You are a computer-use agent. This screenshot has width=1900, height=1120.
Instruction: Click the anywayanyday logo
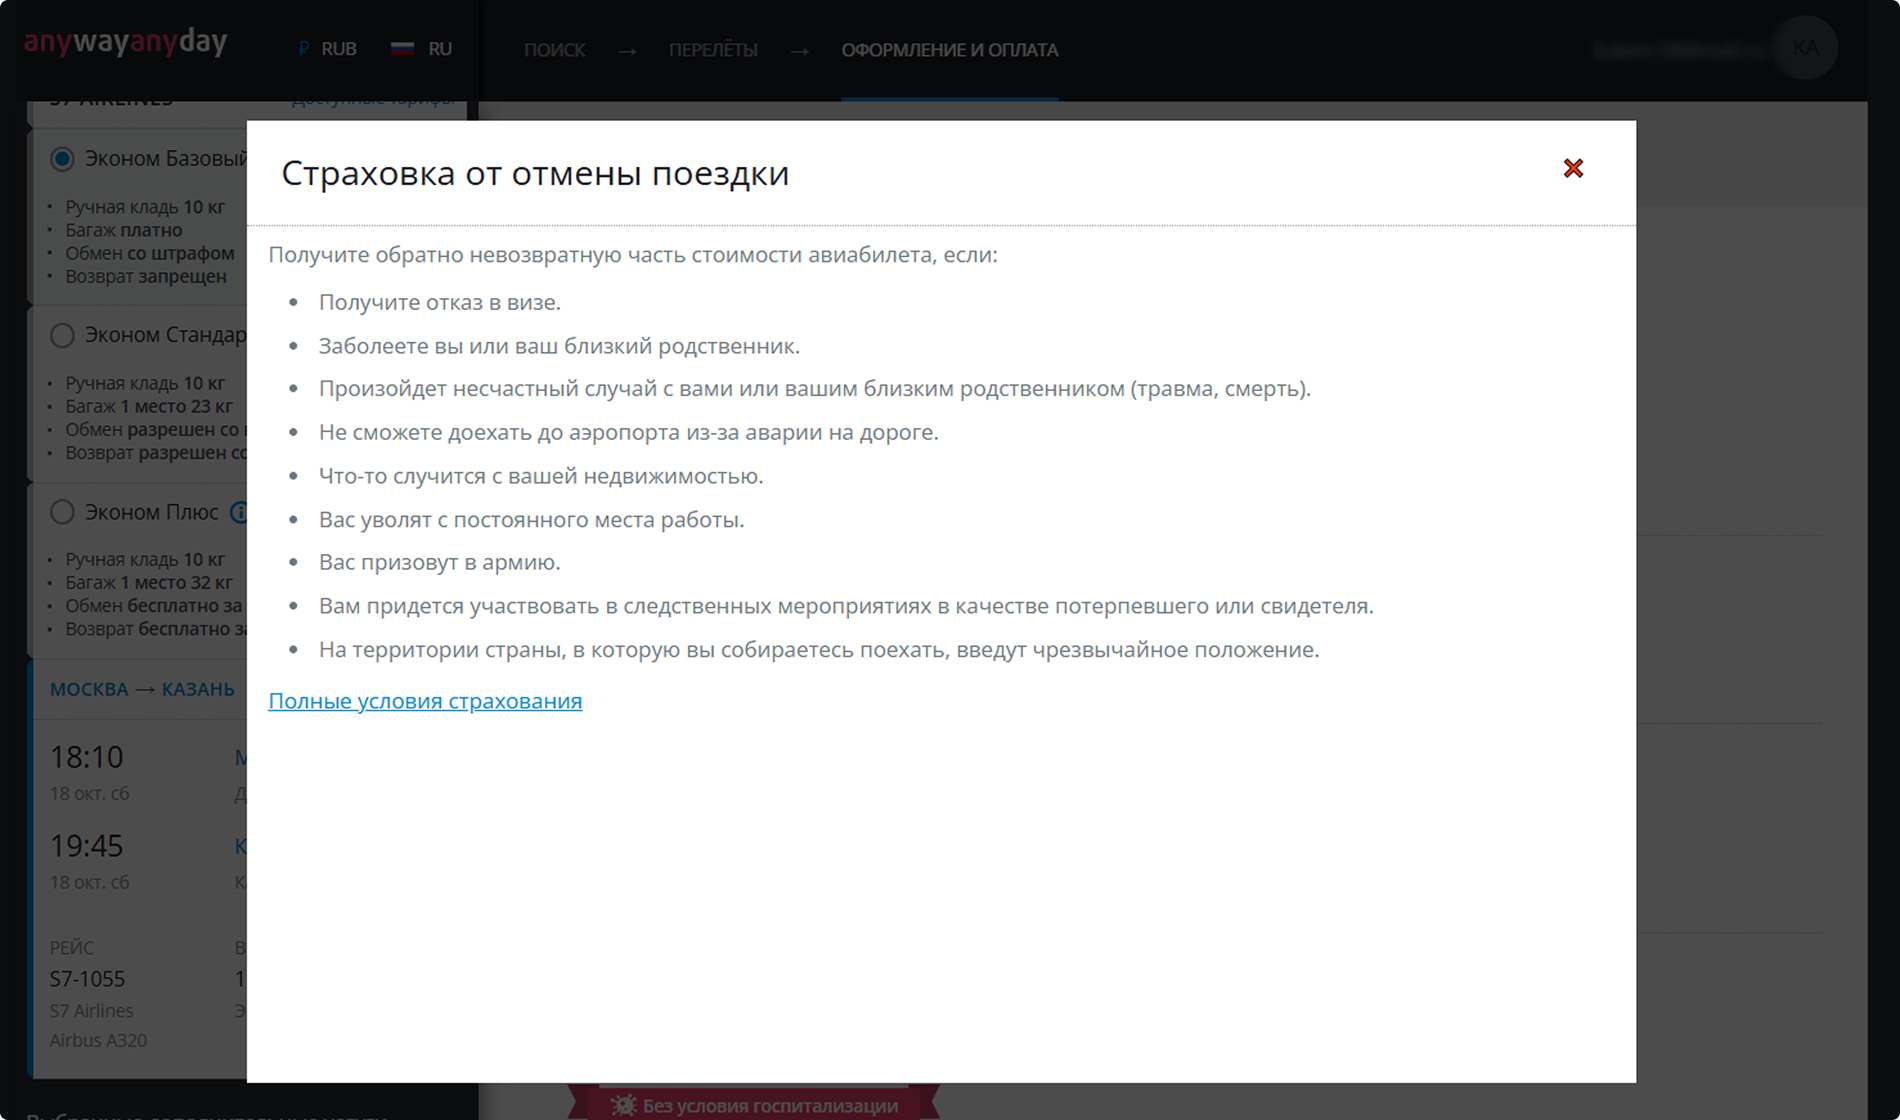125,42
